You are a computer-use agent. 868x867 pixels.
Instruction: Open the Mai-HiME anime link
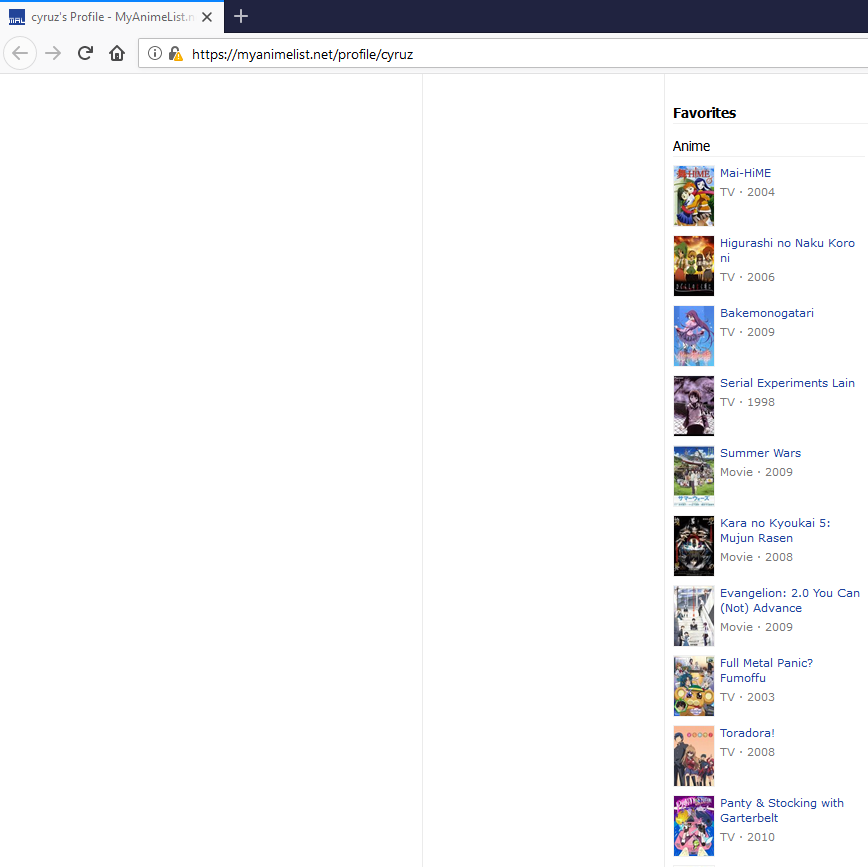point(745,173)
